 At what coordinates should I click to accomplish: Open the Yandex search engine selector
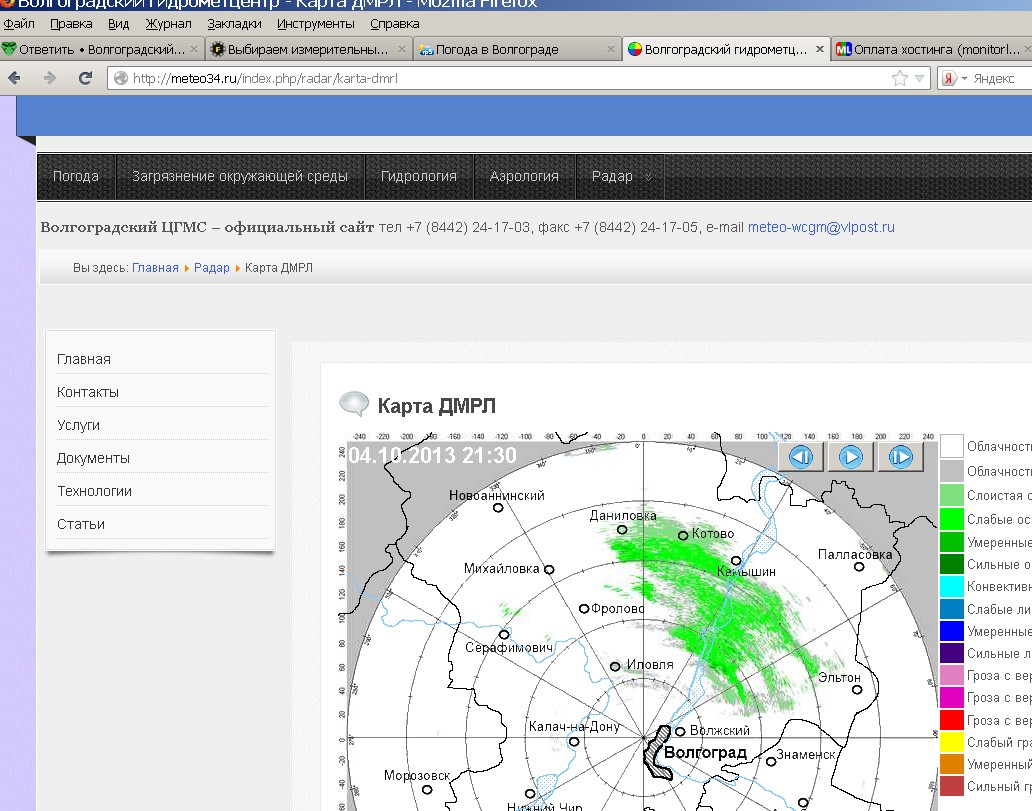955,78
